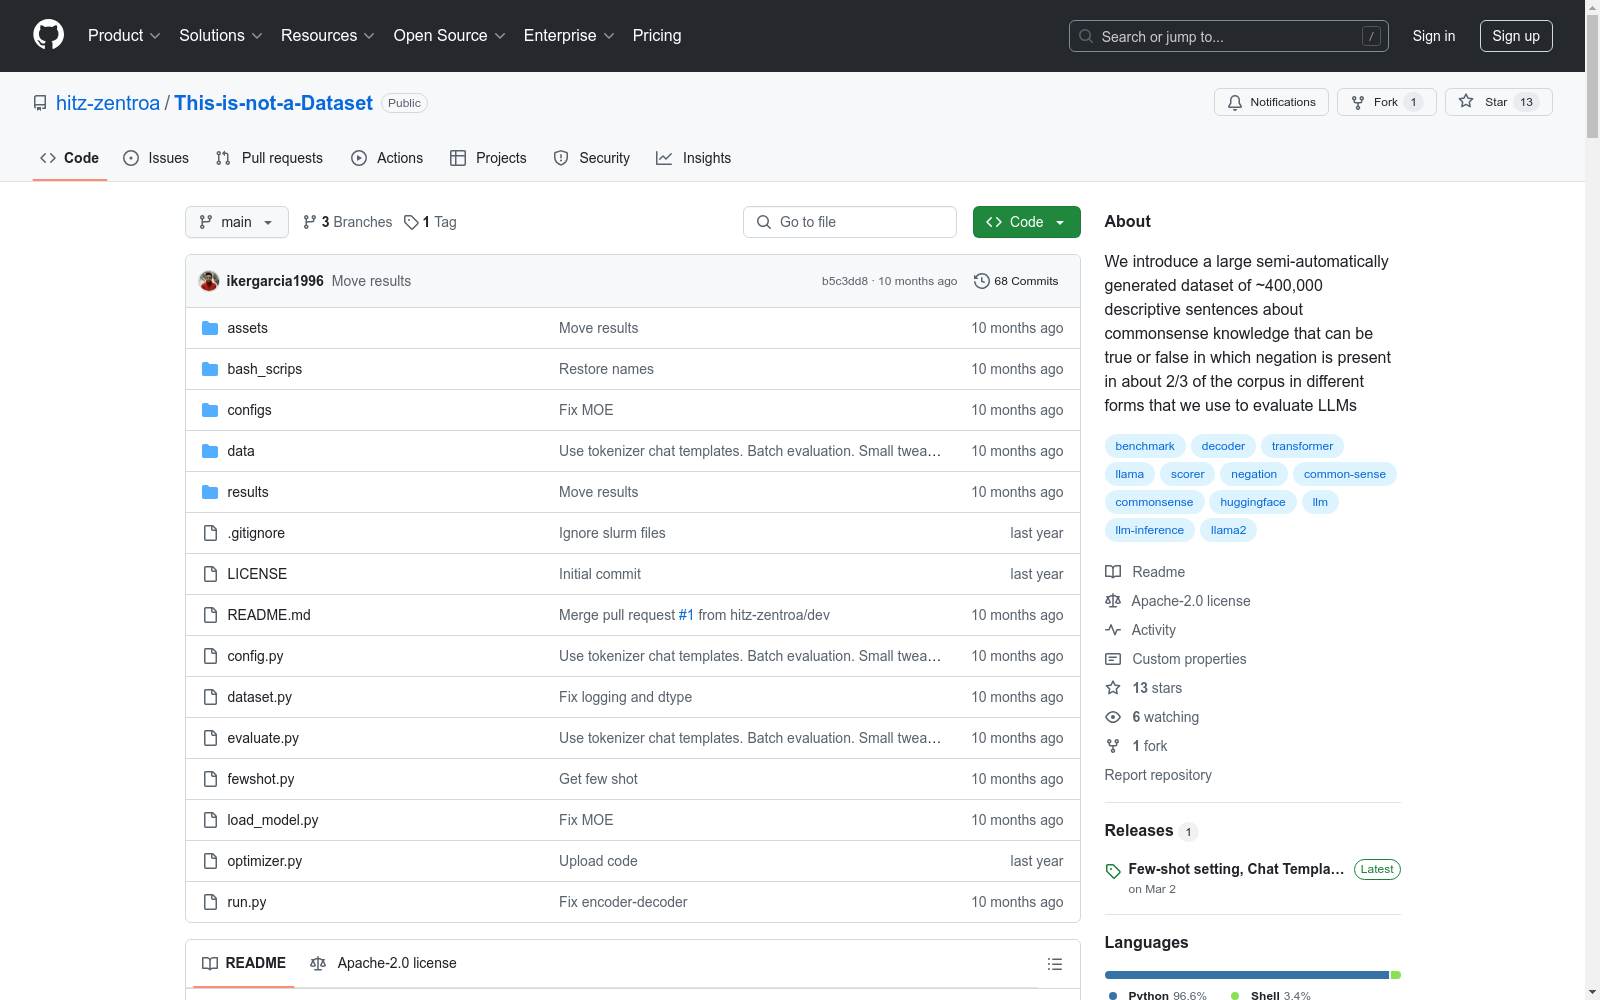This screenshot has width=1600, height=1000.
Task: Switch to the Security tab
Action: 592,158
